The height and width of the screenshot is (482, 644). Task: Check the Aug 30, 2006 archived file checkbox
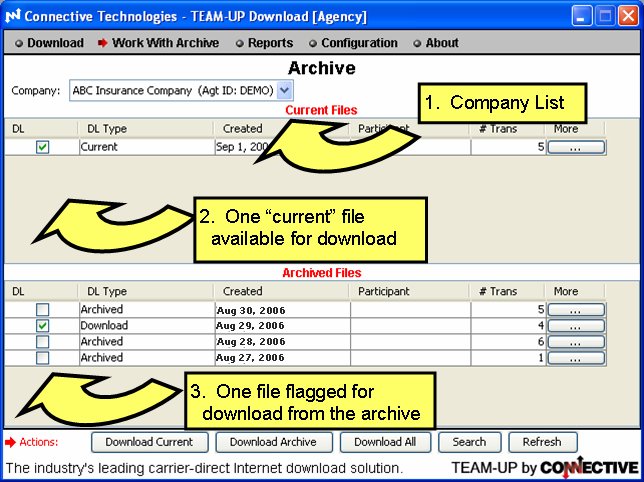(x=43, y=310)
